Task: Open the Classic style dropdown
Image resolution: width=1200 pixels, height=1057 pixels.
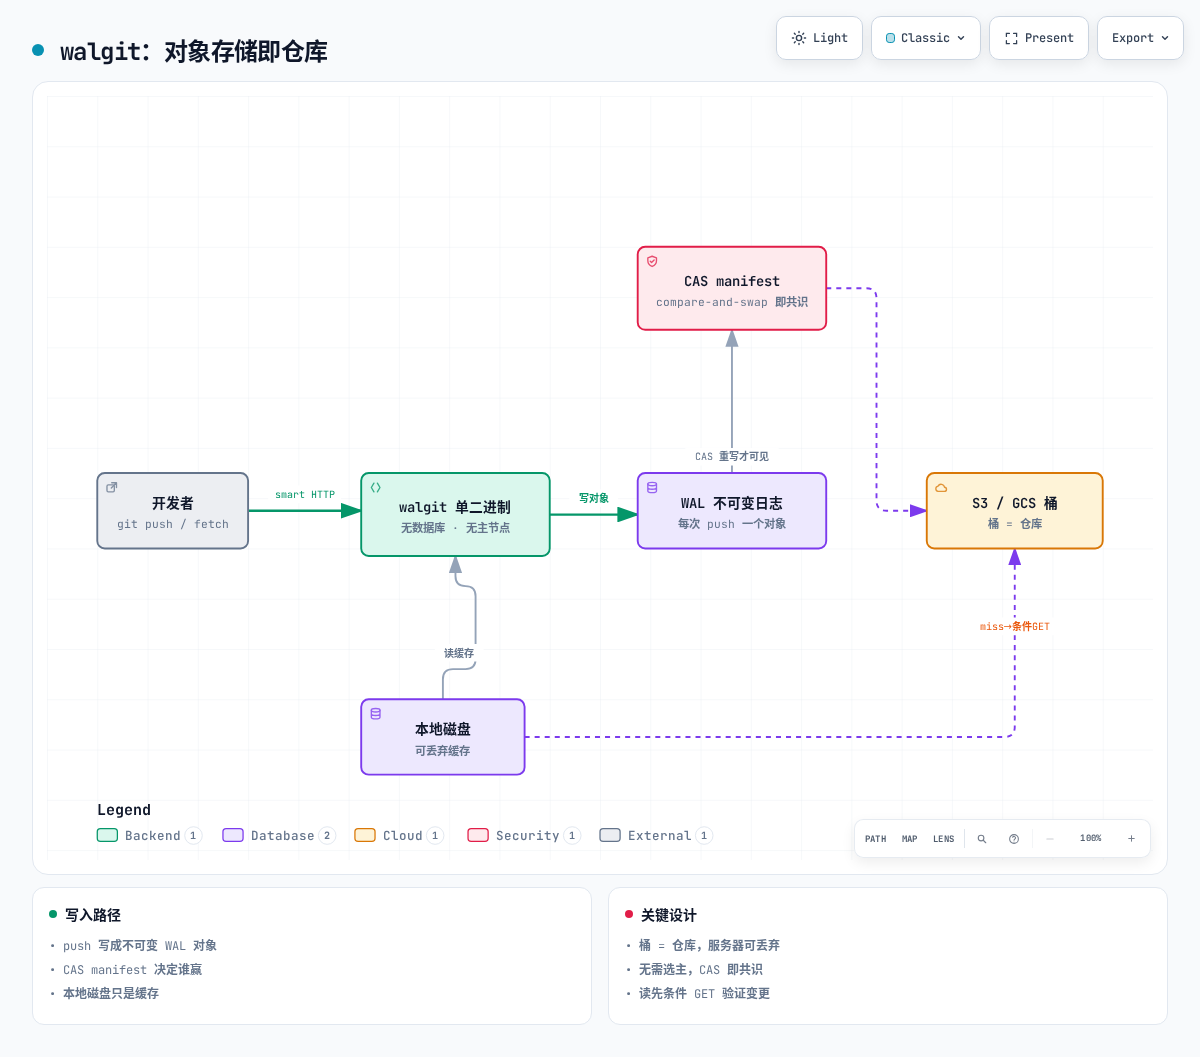Action: point(925,38)
